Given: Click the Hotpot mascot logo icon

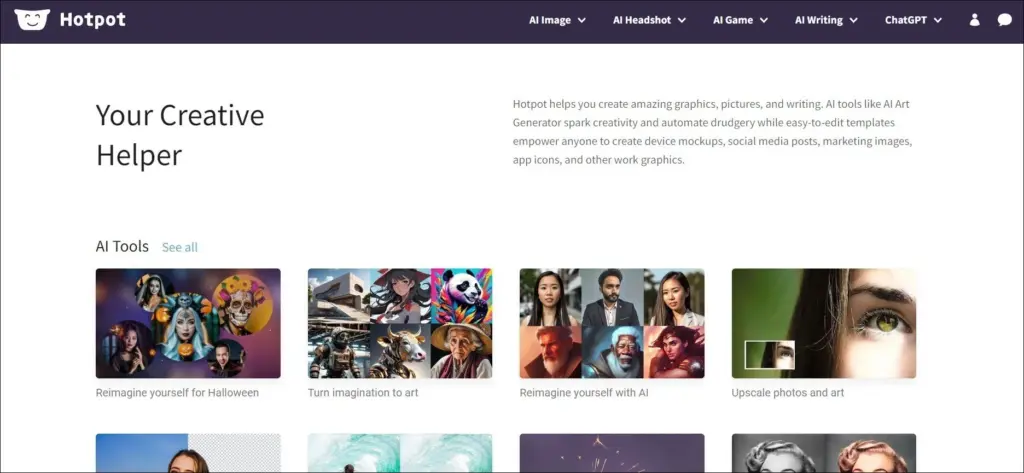Looking at the screenshot, I should [32, 20].
